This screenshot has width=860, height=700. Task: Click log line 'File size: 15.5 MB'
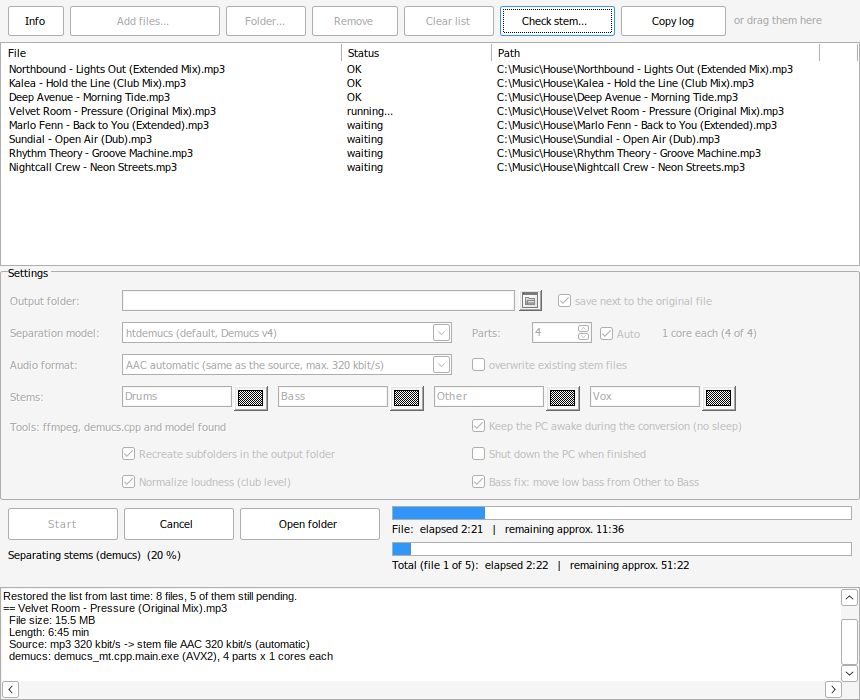tap(52, 620)
